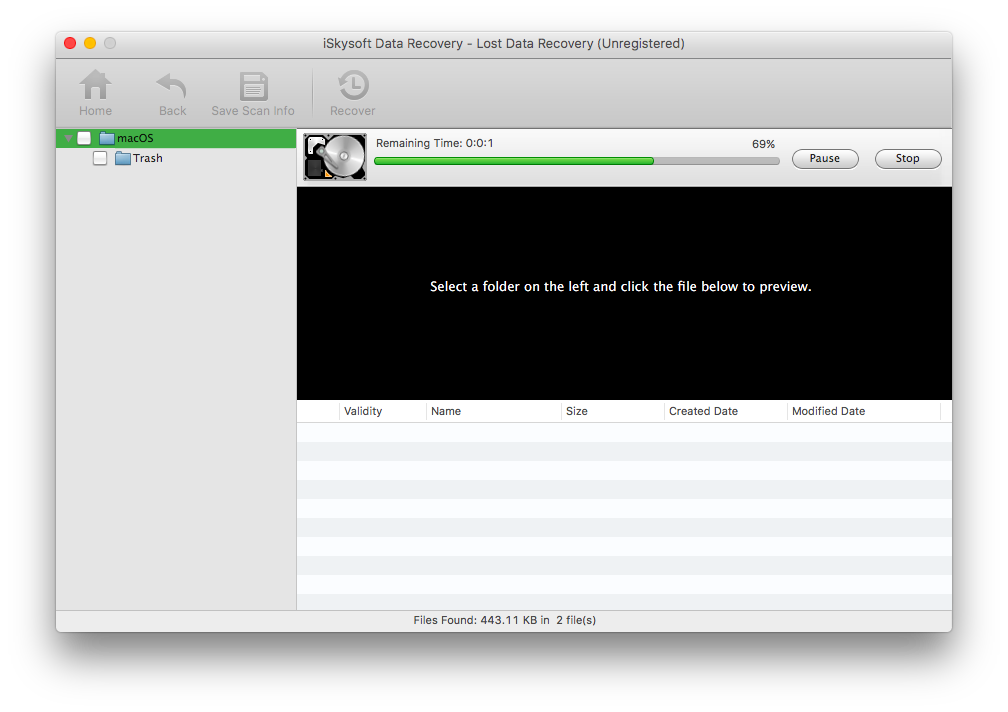Viewport: 1008px width, 712px height.
Task: Go to the Home screen icon
Action: (x=95, y=85)
